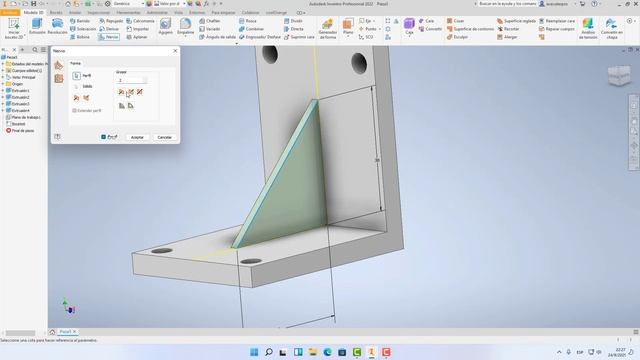Expand Cuerpos sólidos node

tap(3, 71)
